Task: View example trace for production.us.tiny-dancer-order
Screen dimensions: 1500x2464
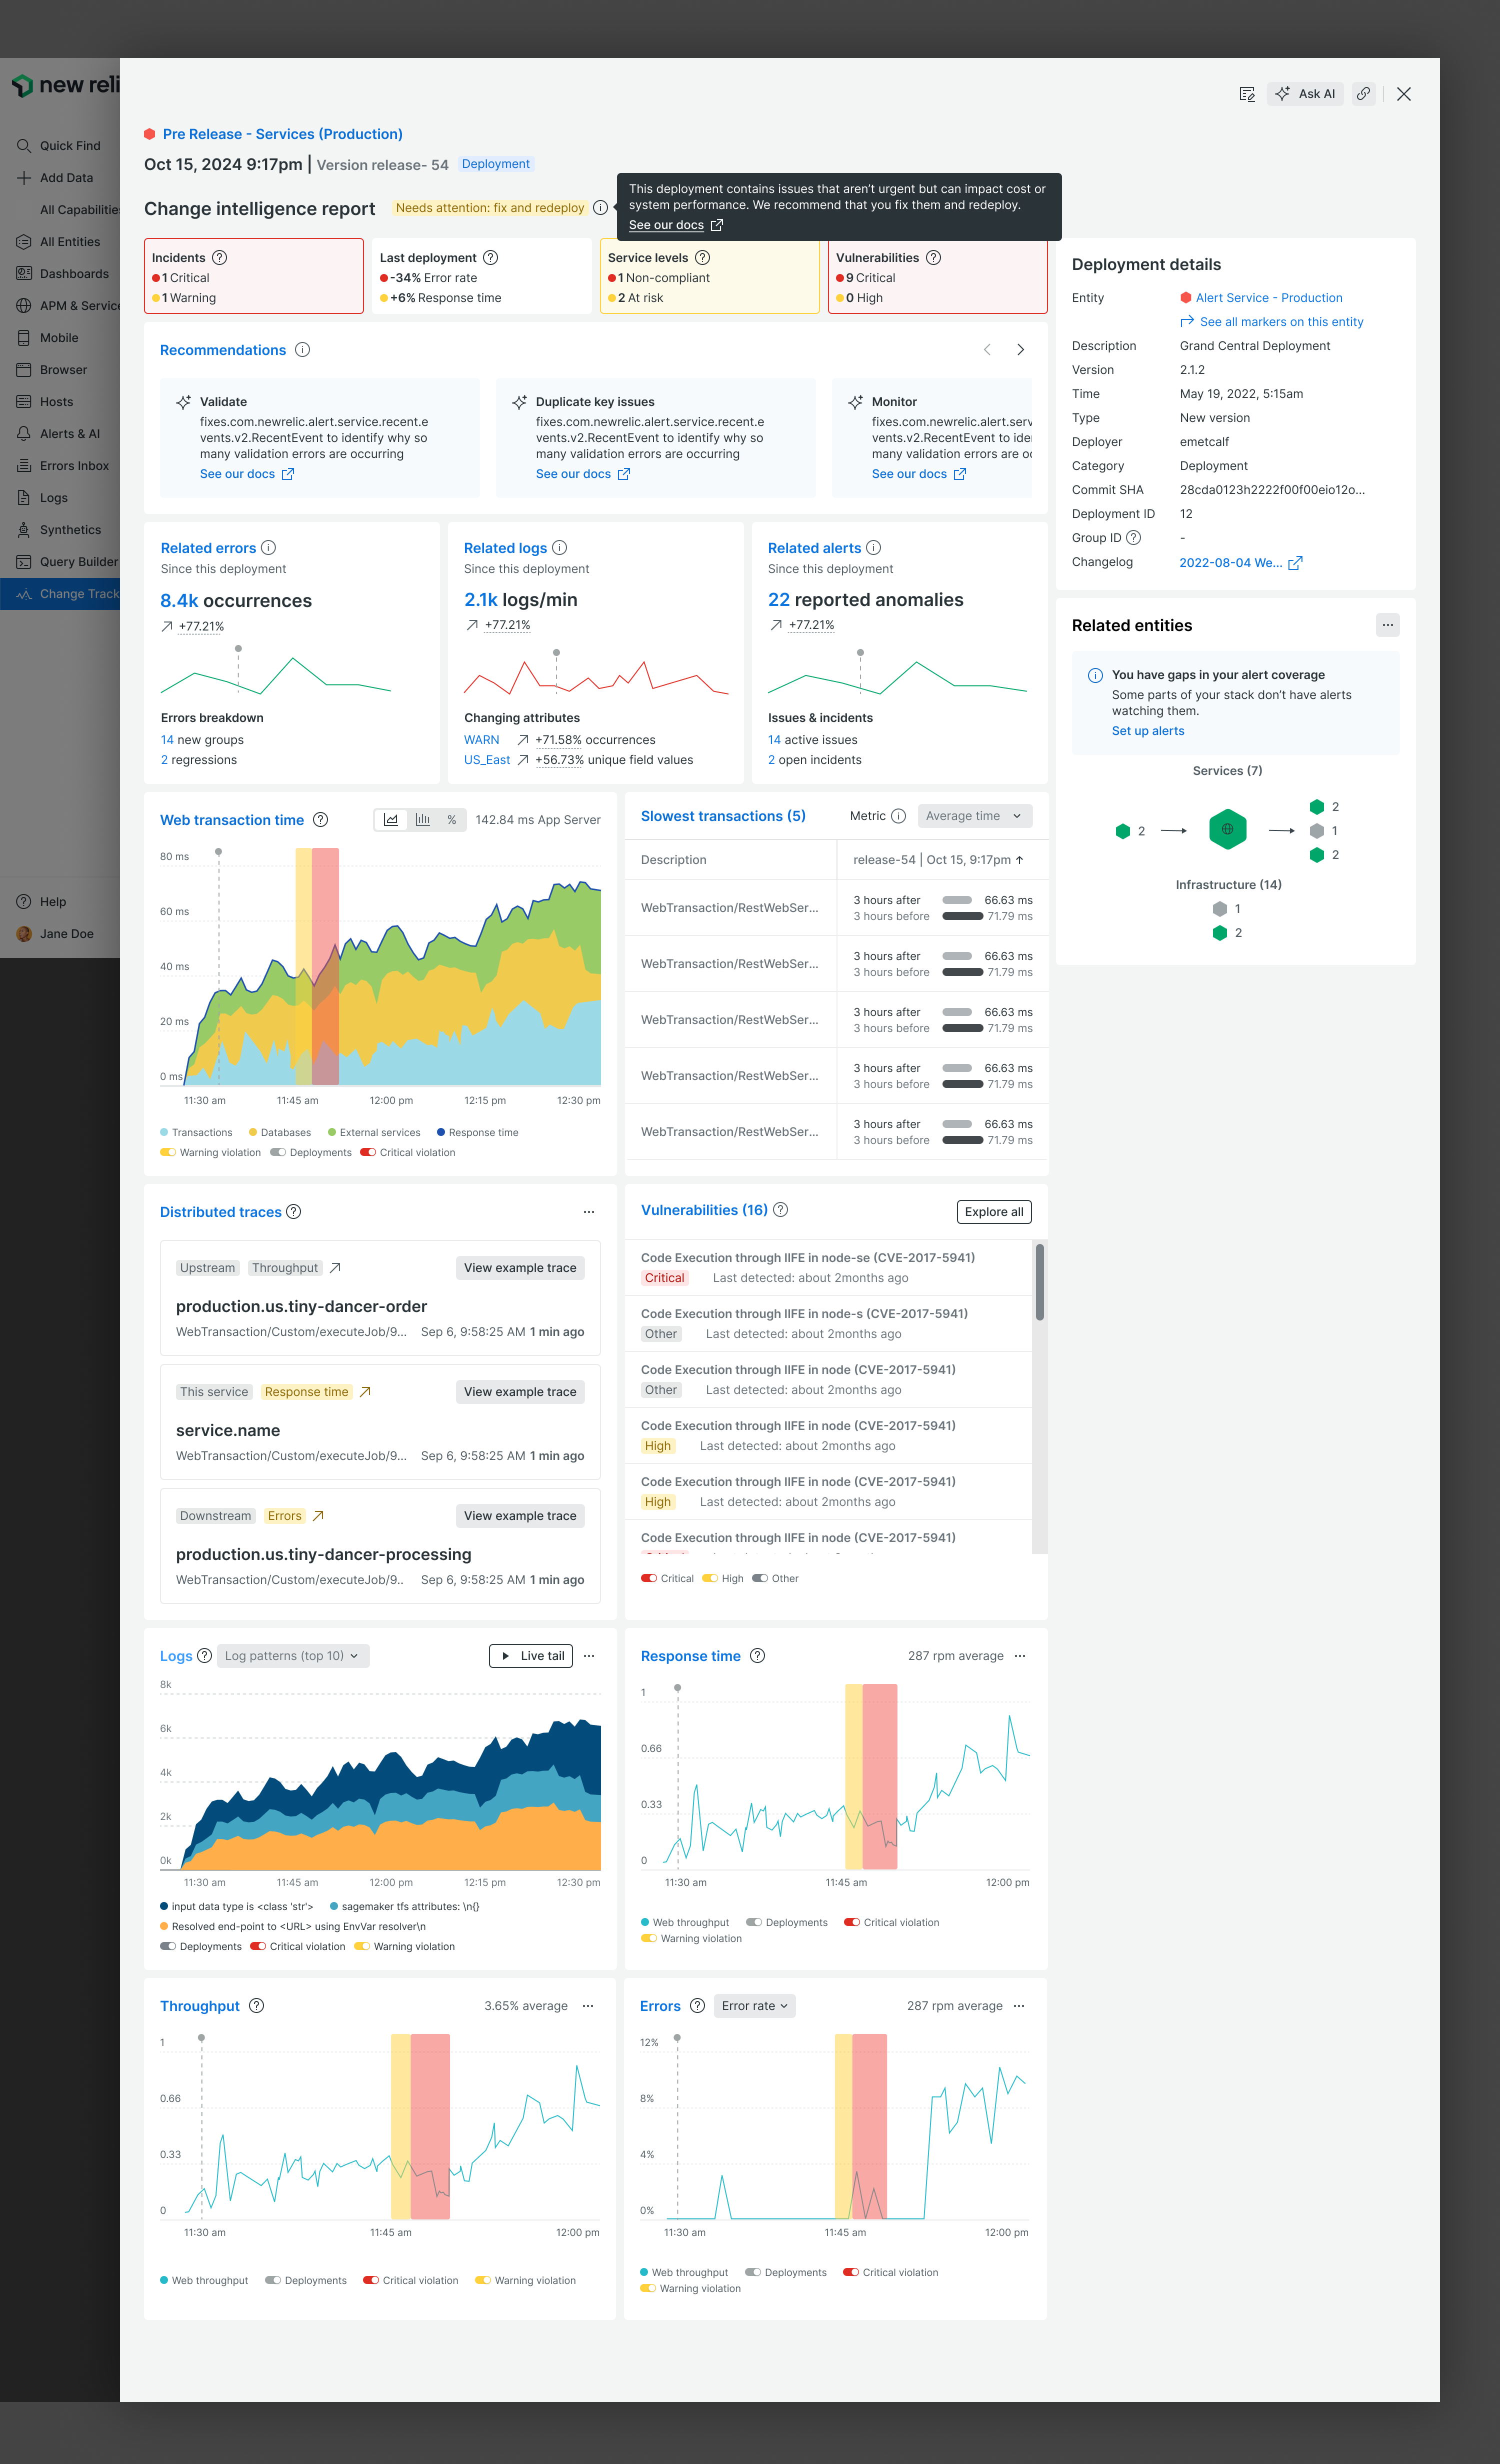Action: pyautogui.click(x=520, y=1268)
